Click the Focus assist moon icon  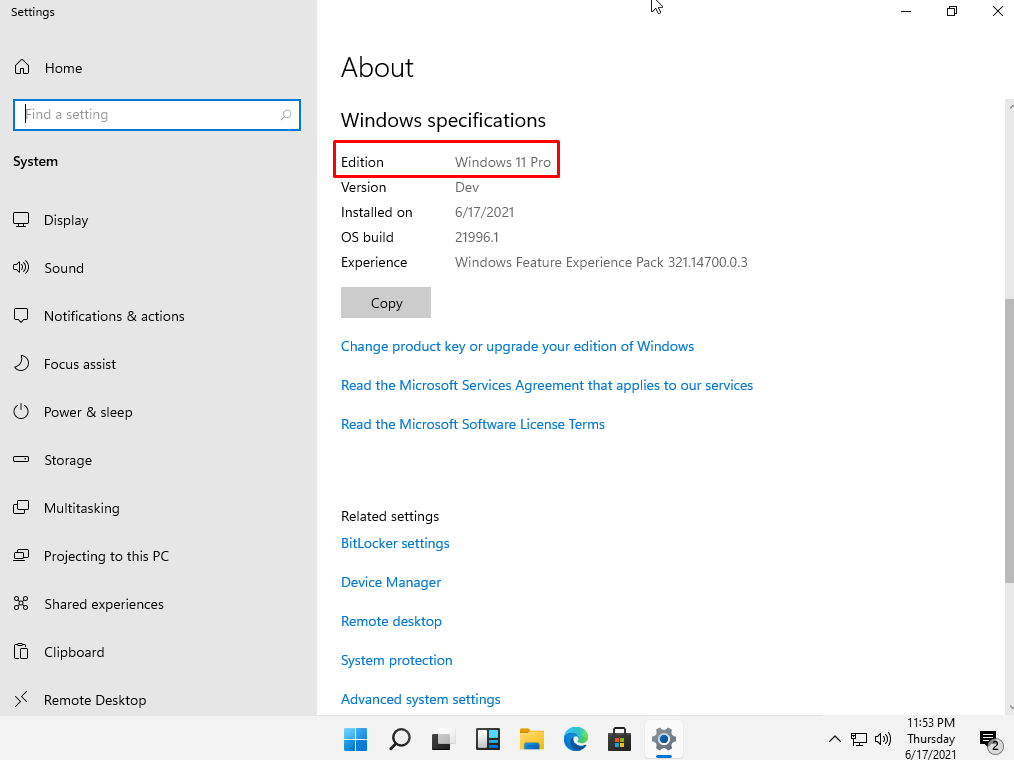pos(21,364)
